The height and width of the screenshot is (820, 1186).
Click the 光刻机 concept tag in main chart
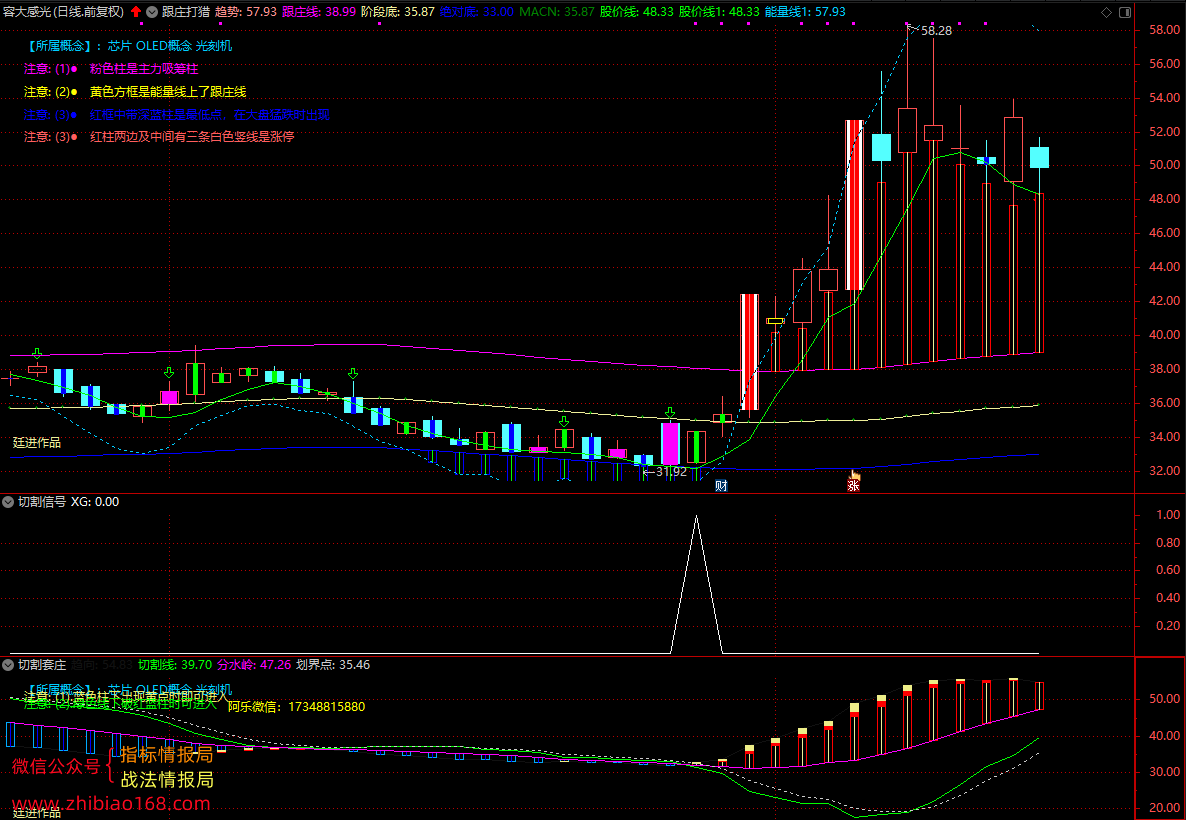pyautogui.click(x=214, y=46)
